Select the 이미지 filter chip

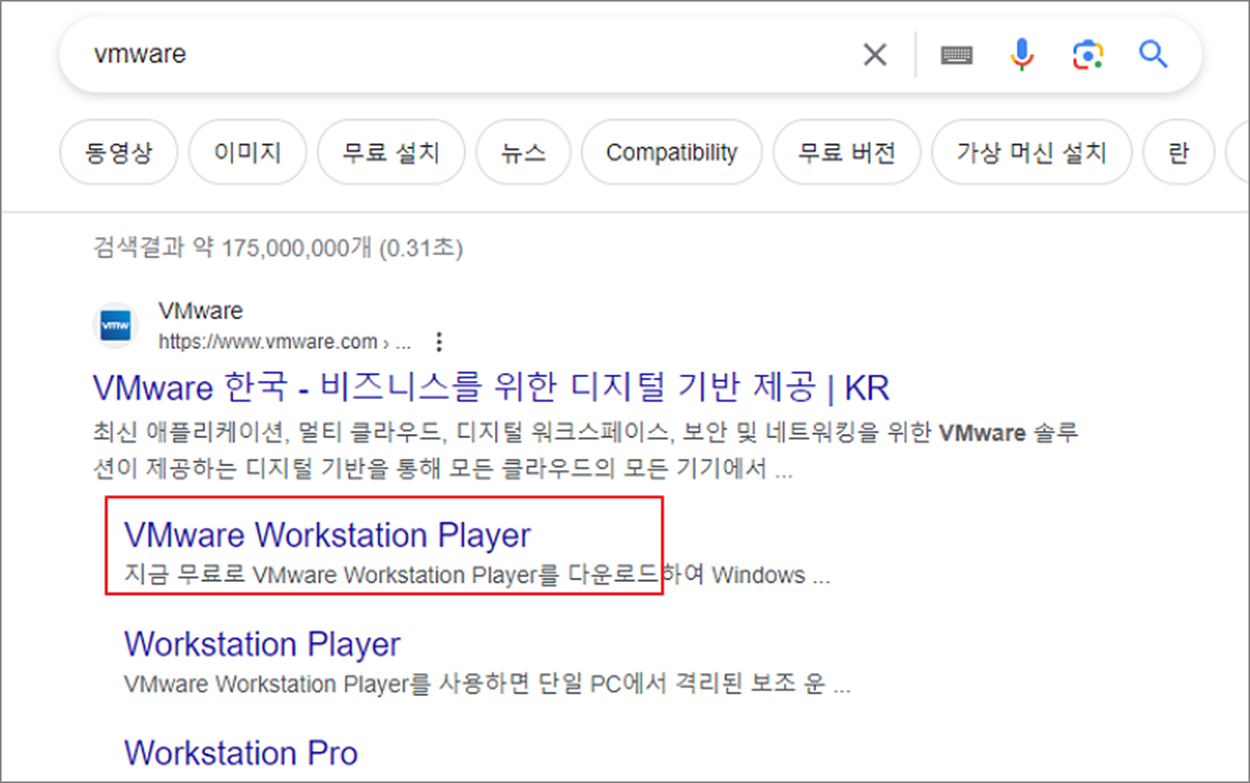[x=248, y=152]
